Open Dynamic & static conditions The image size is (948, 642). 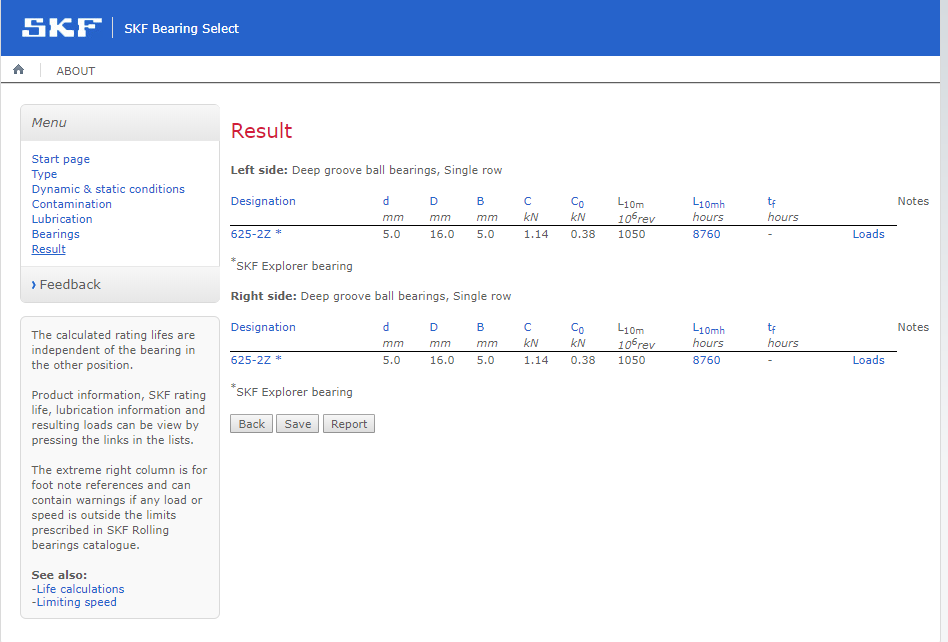108,189
